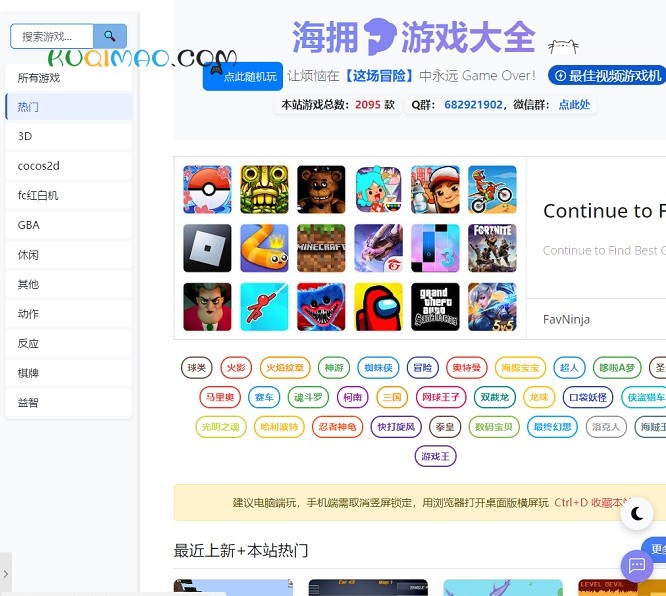
Task: Select 休闲 category
Action: pyautogui.click(x=68, y=254)
